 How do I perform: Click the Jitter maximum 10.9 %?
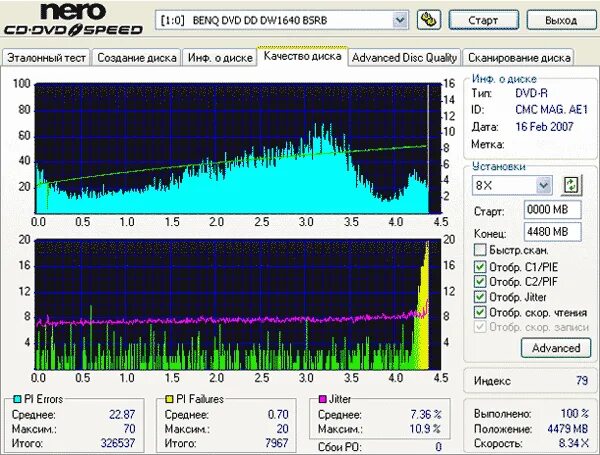(425, 429)
